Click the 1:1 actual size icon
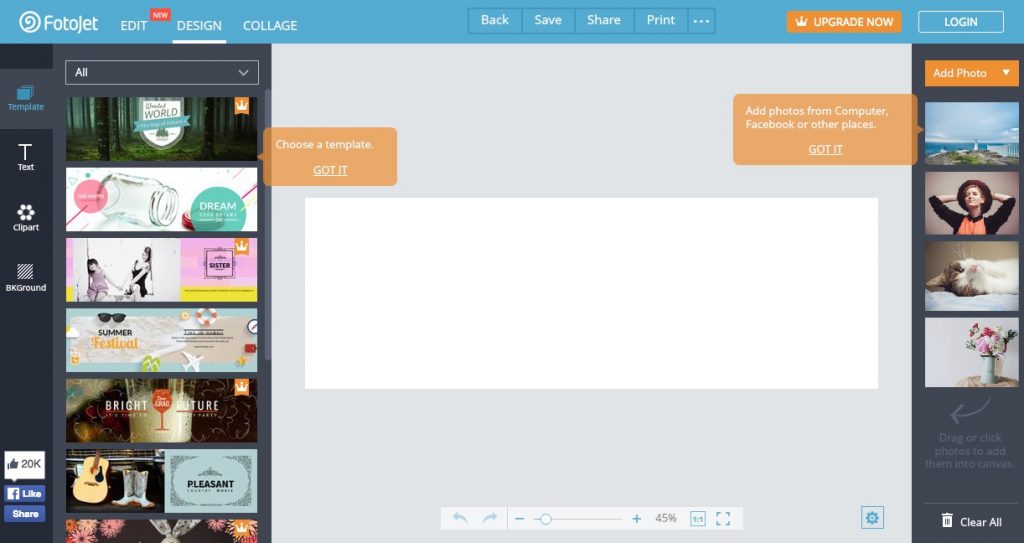This screenshot has height=543, width=1024. [x=697, y=518]
